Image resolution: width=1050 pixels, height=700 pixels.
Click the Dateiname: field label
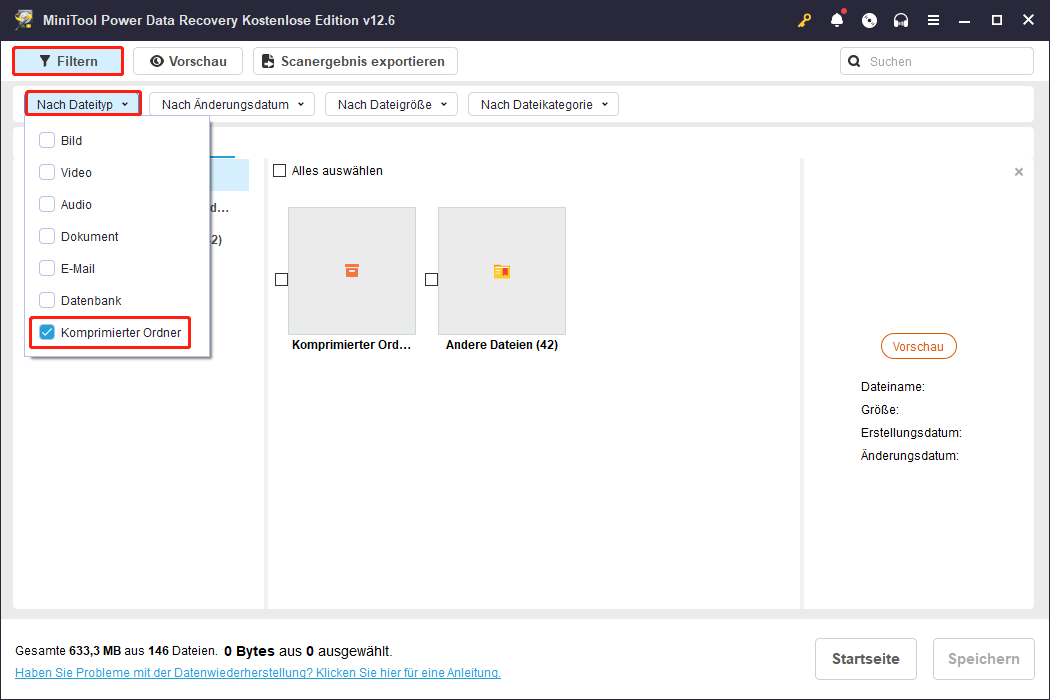pyautogui.click(x=893, y=387)
